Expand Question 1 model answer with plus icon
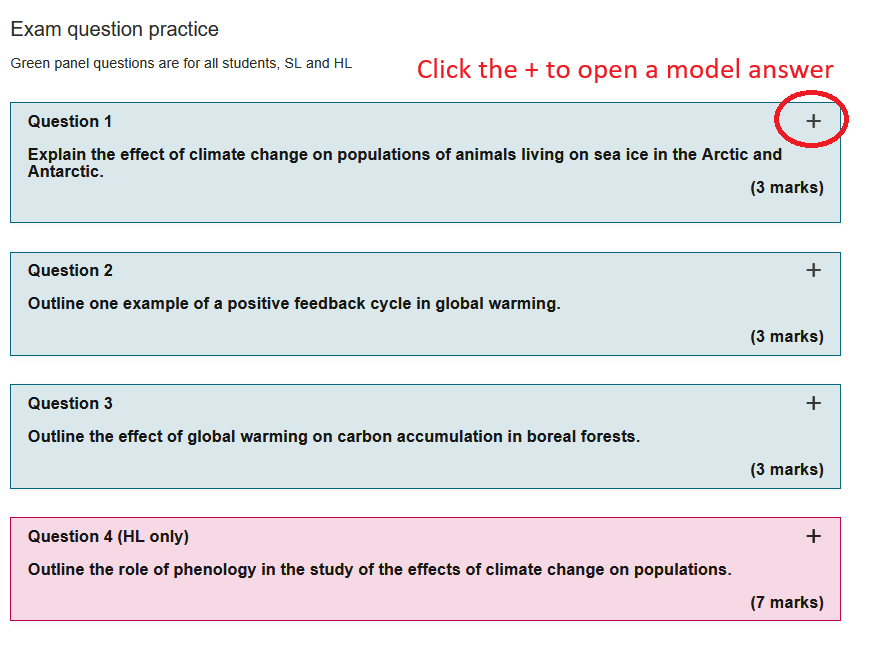This screenshot has width=872, height=650. click(813, 121)
